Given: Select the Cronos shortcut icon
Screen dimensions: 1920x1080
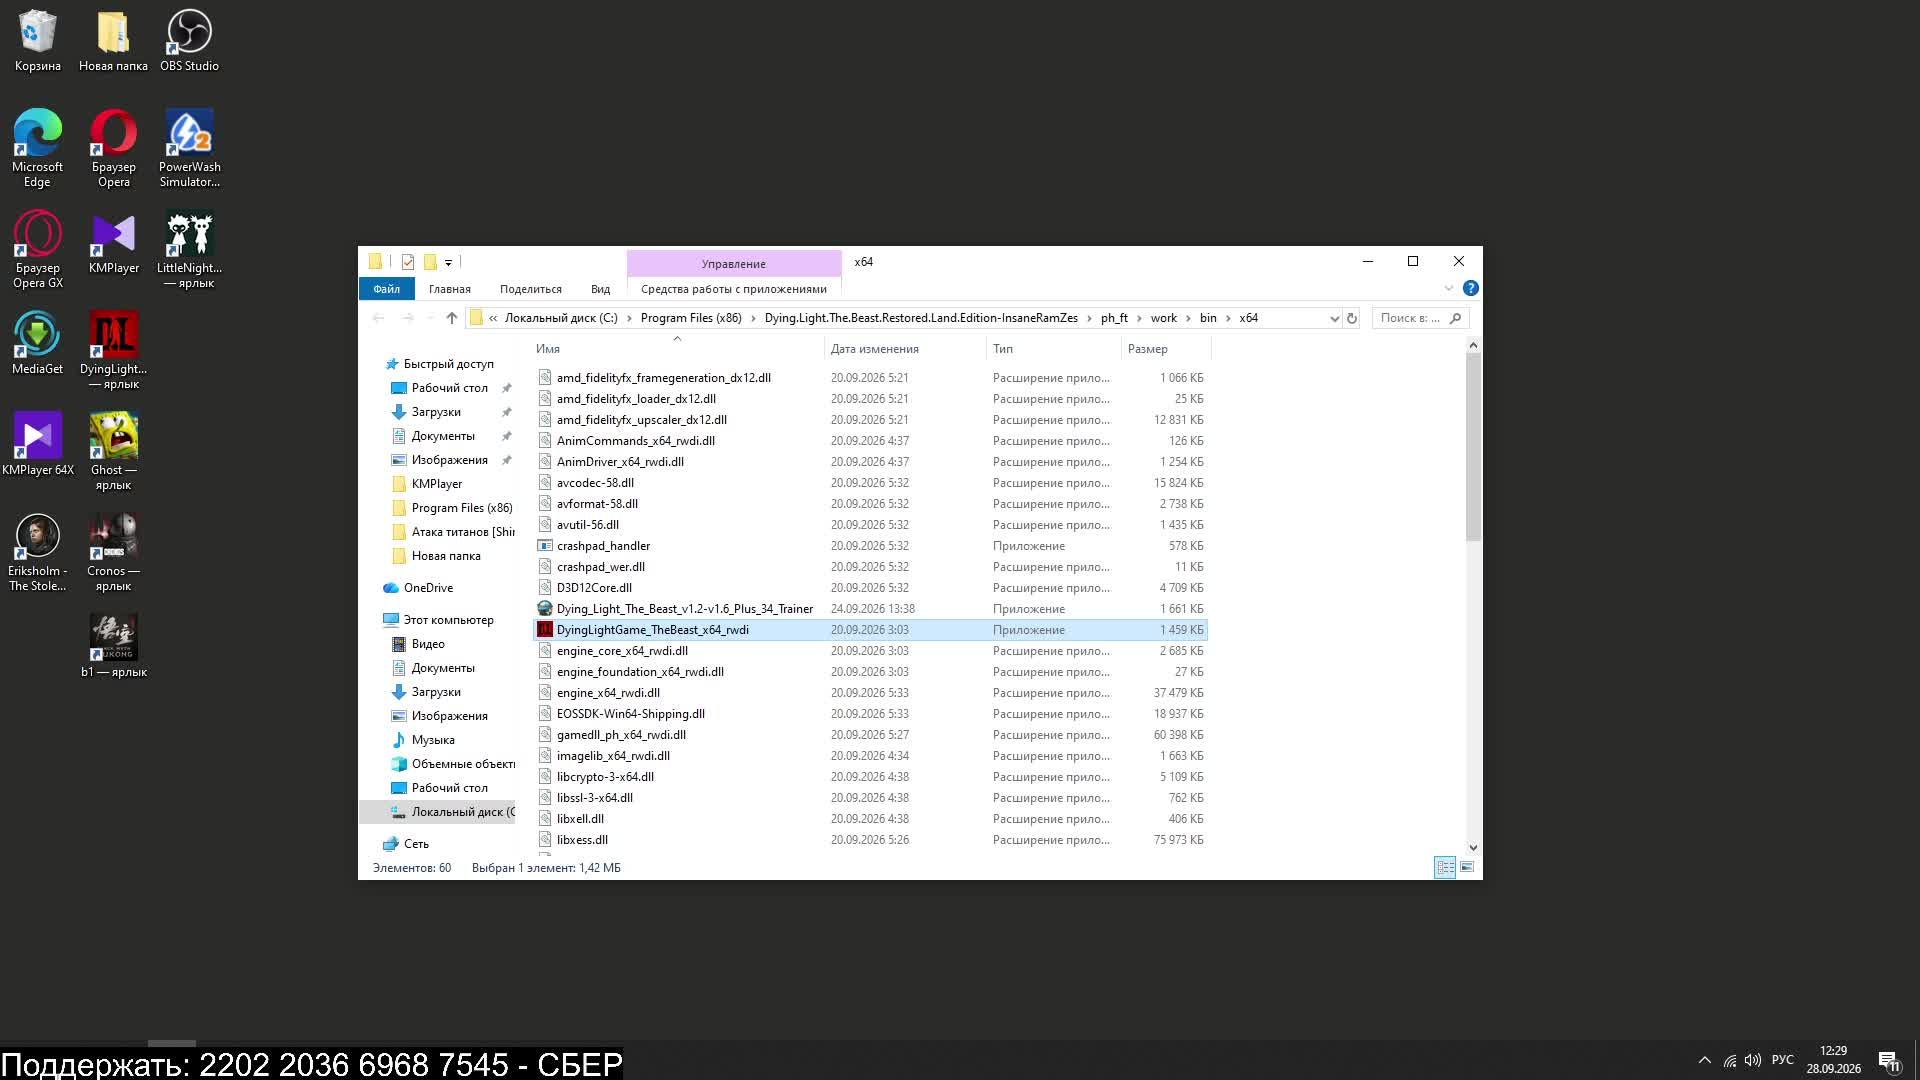Looking at the screenshot, I should click(x=113, y=552).
